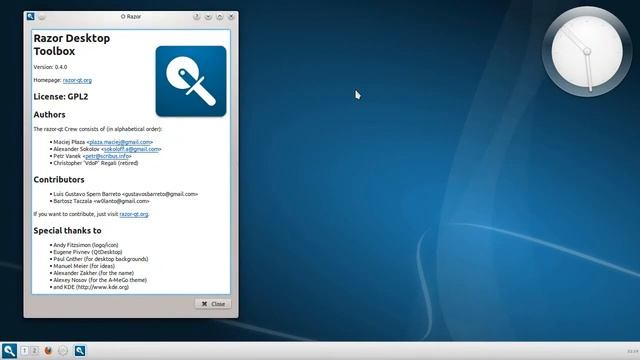This screenshot has width=640, height=360.
Task: Open petr@scribus.info email link
Action: coord(107,156)
